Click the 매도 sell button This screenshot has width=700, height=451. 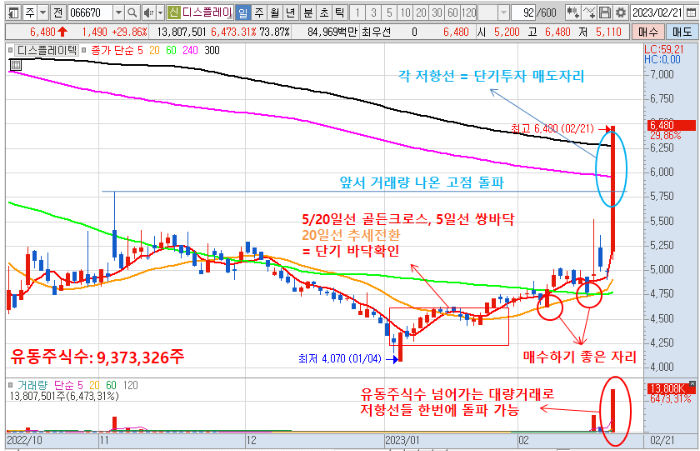click(682, 32)
